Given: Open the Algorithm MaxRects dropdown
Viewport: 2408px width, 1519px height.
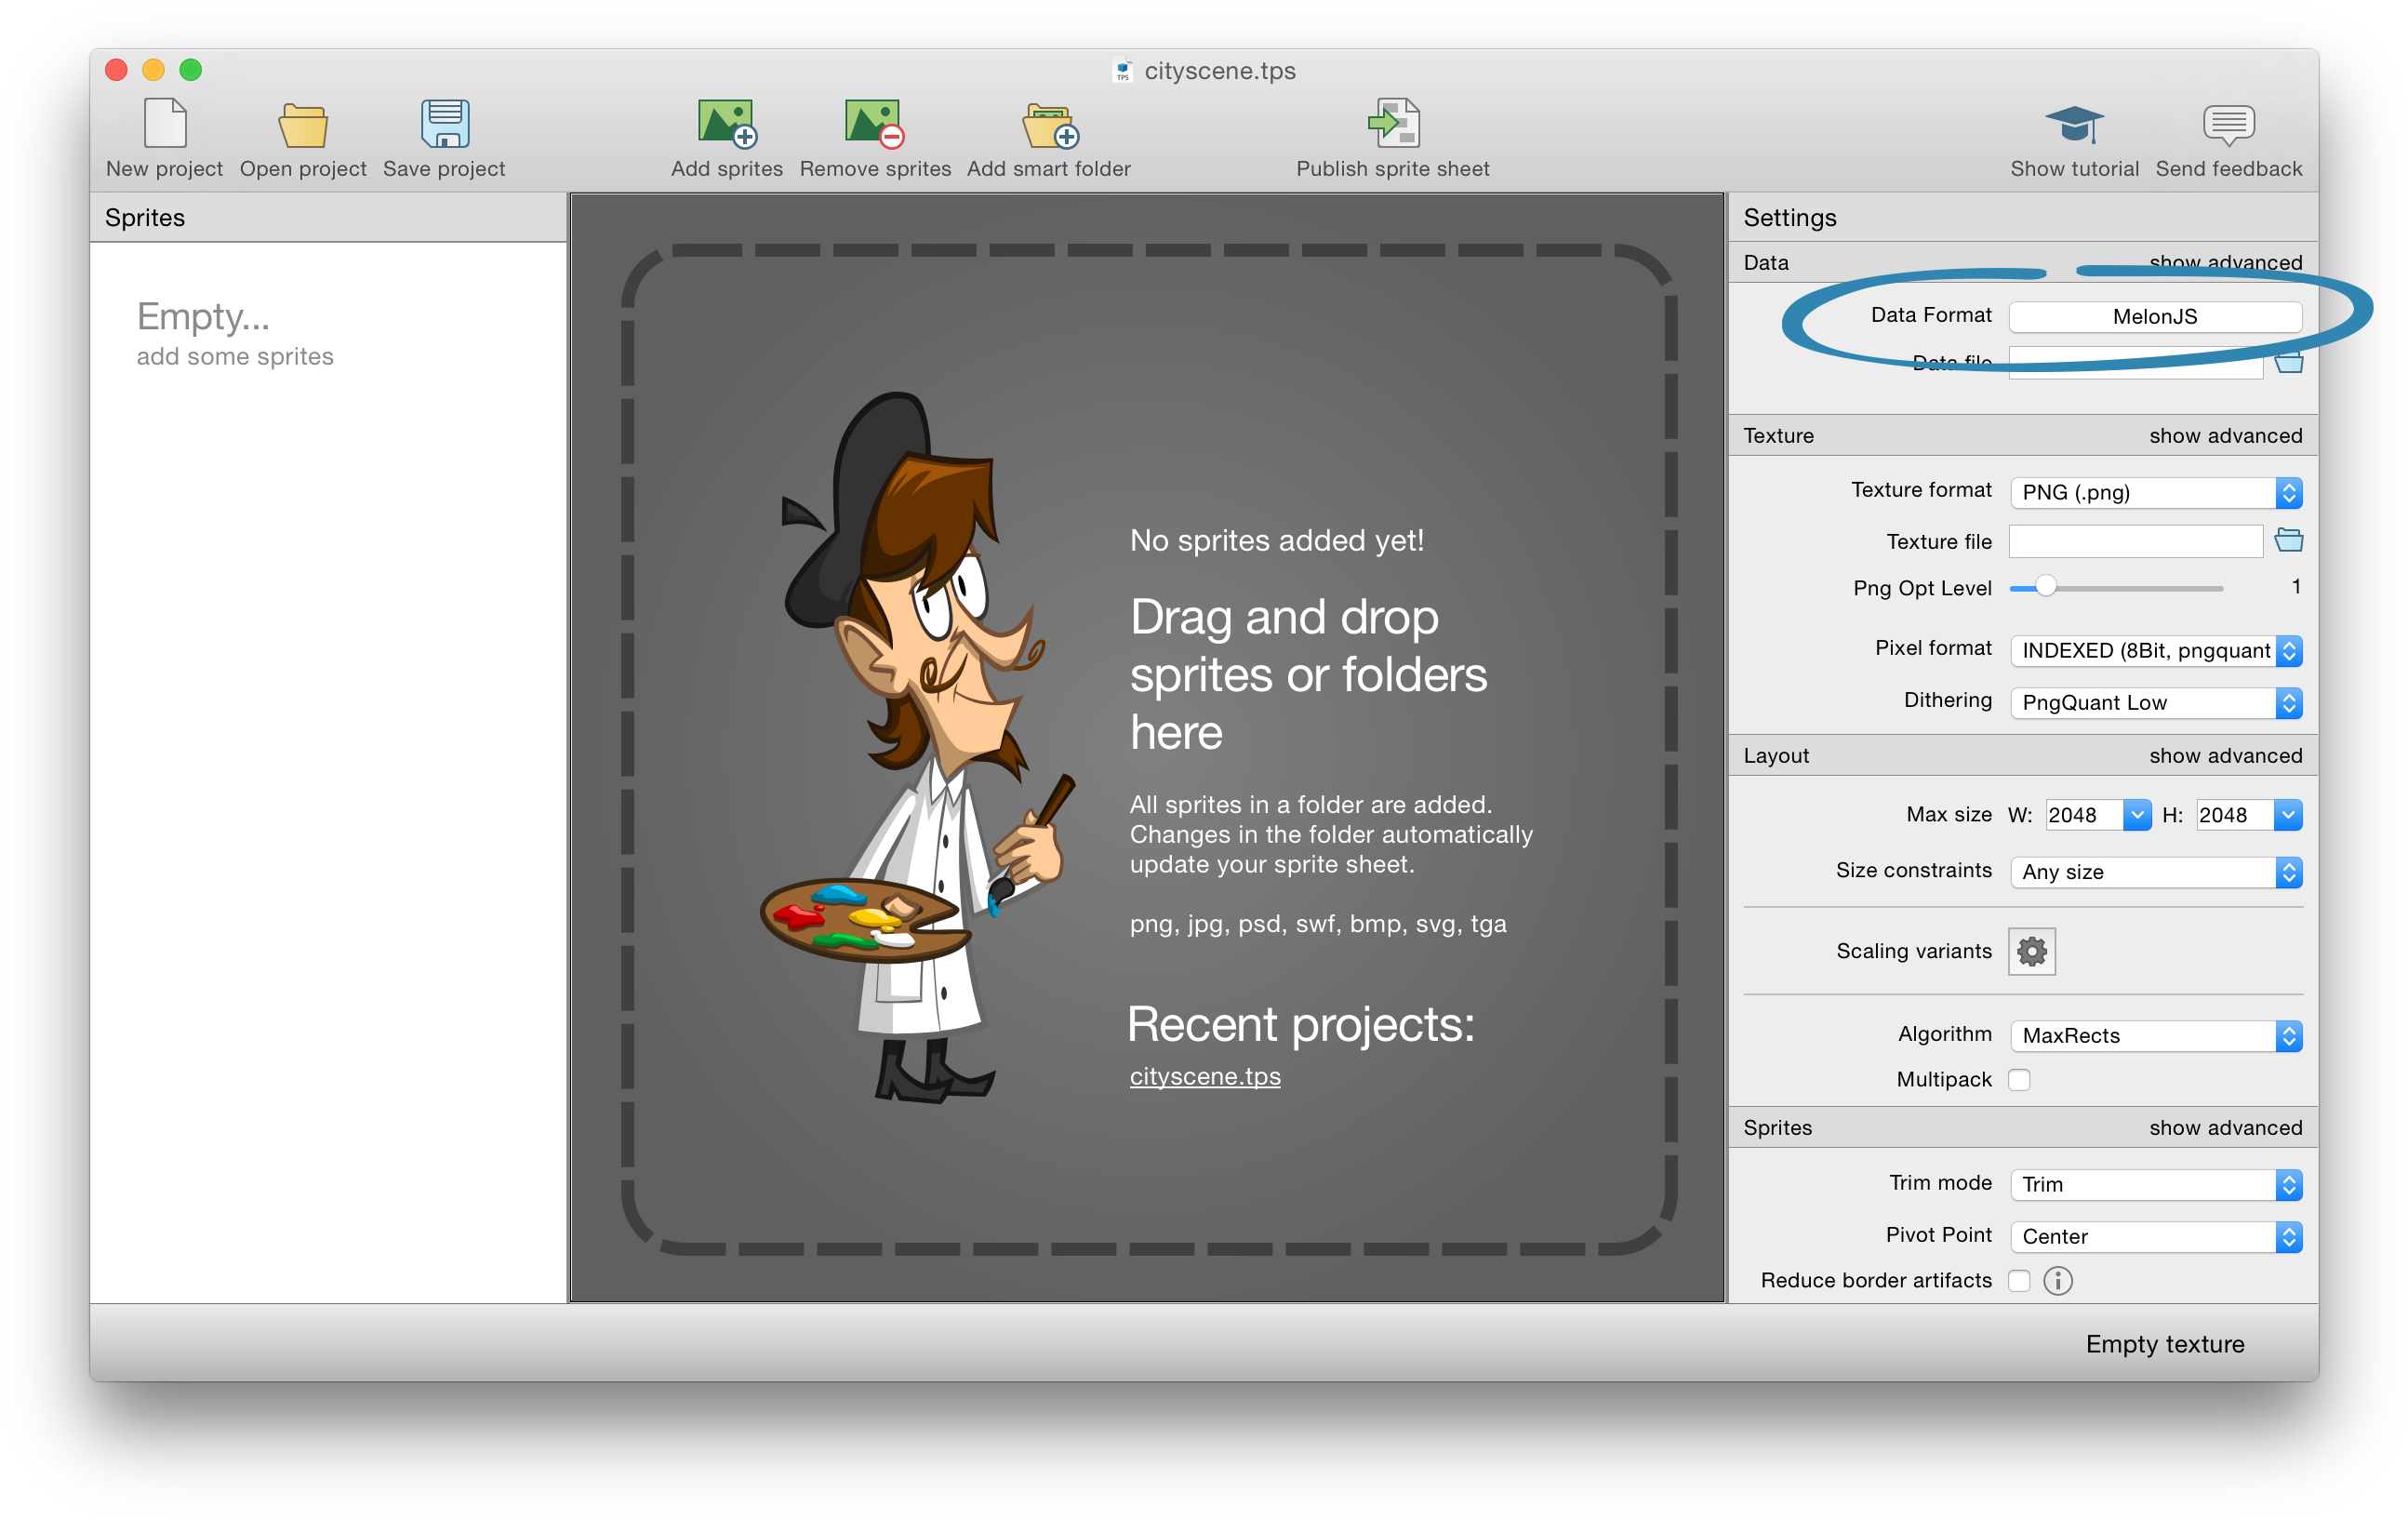Looking at the screenshot, I should click(x=2155, y=1035).
